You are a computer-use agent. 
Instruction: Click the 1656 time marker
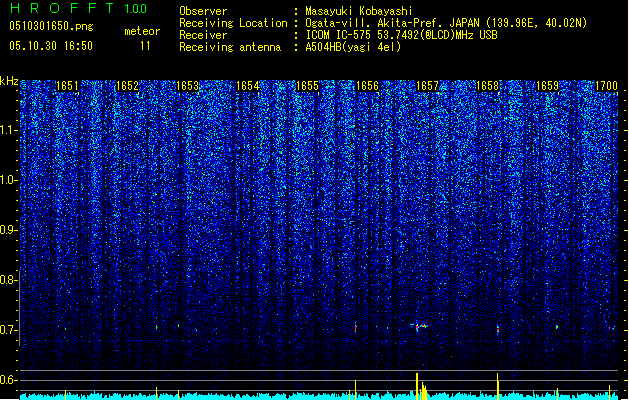[x=367, y=86]
